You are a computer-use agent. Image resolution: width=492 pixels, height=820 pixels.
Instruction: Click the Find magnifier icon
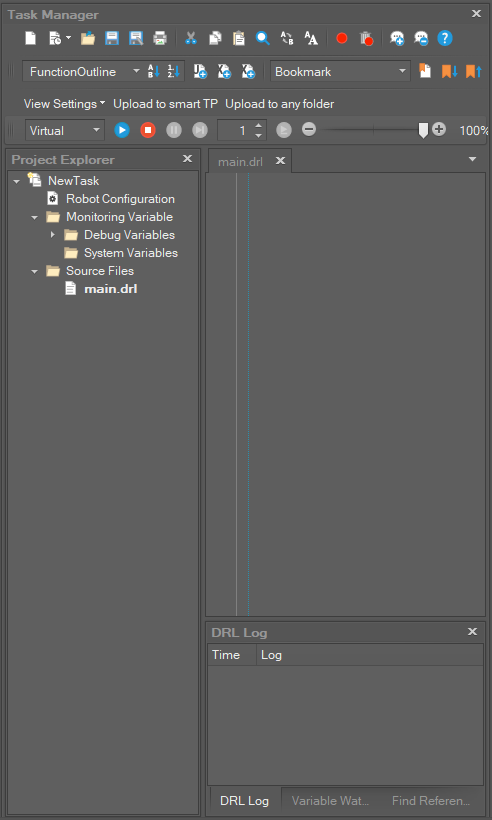point(262,38)
